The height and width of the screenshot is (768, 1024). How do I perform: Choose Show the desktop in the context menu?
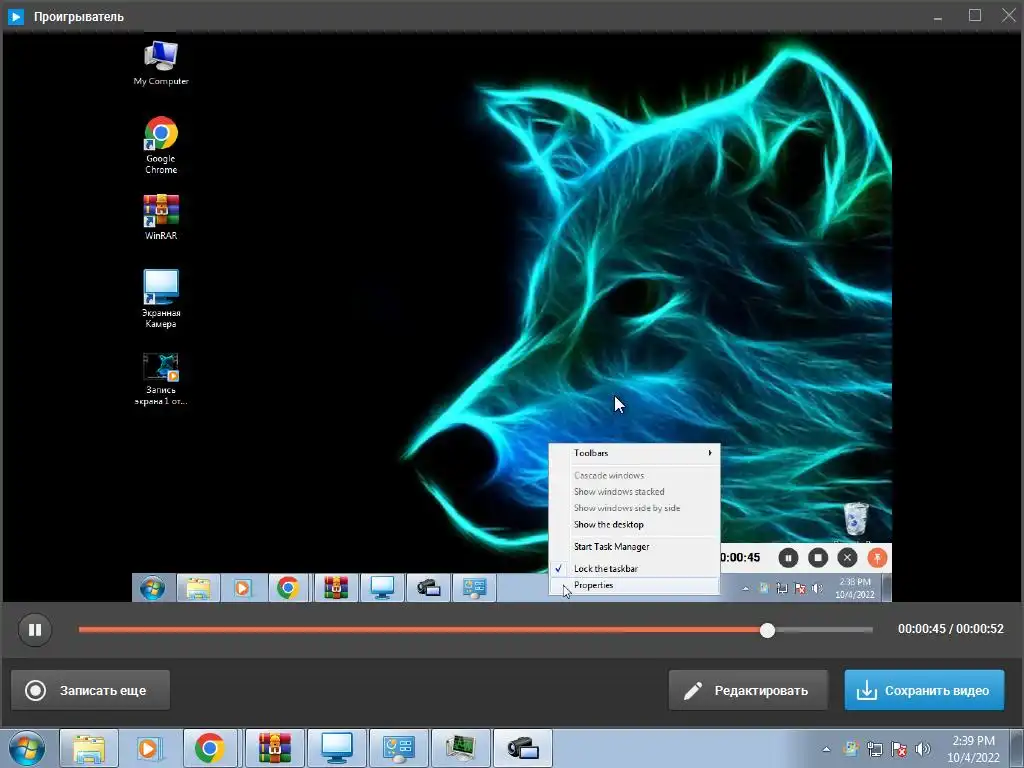[635, 524]
